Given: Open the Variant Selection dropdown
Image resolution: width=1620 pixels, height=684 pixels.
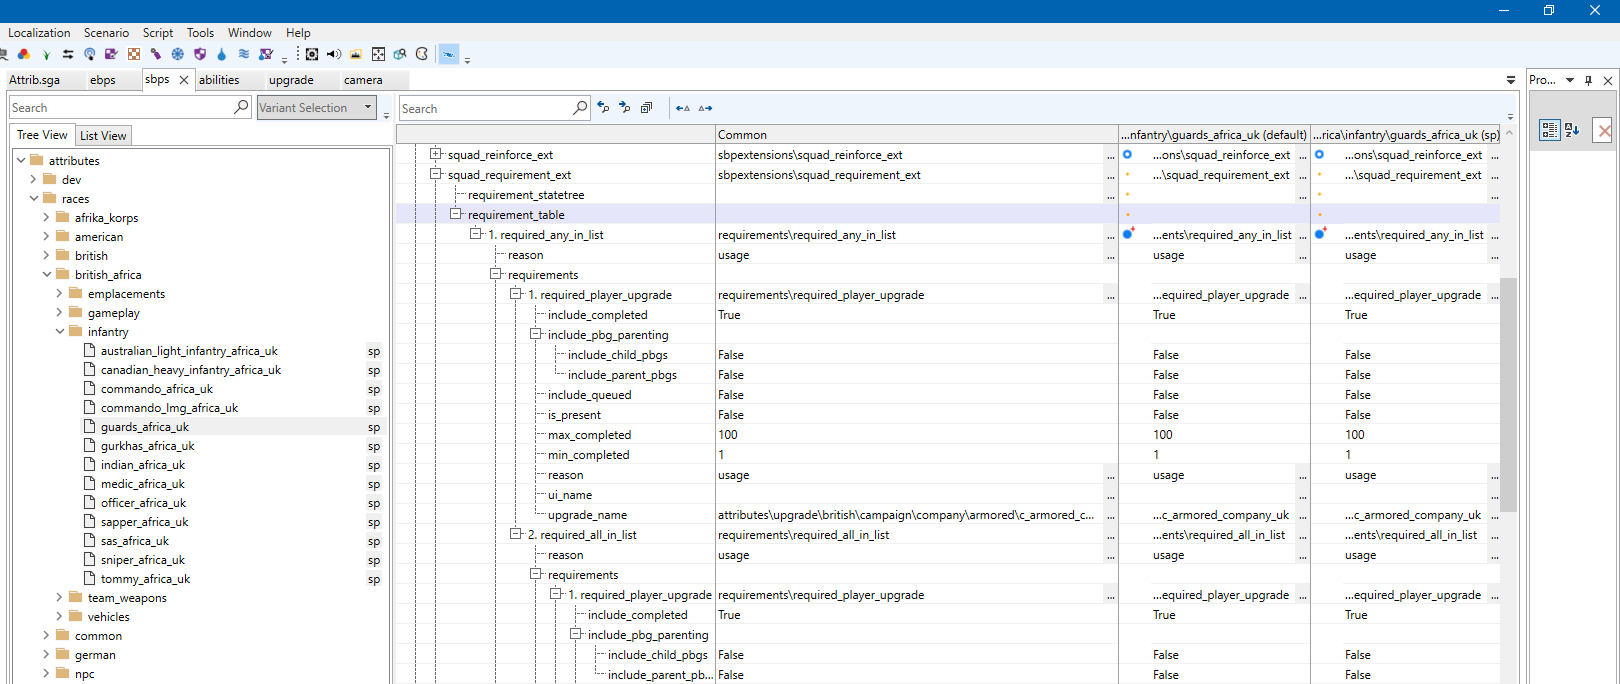Looking at the screenshot, I should tap(316, 108).
